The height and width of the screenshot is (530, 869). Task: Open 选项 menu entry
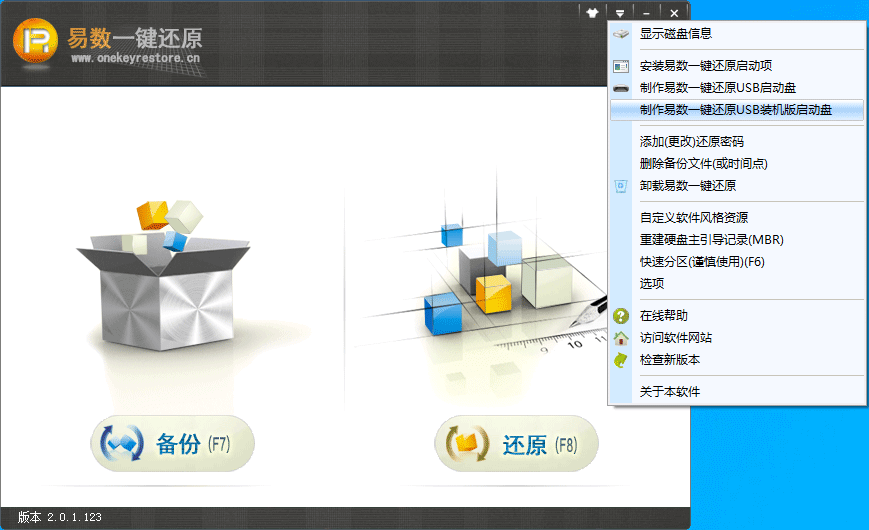click(737, 284)
